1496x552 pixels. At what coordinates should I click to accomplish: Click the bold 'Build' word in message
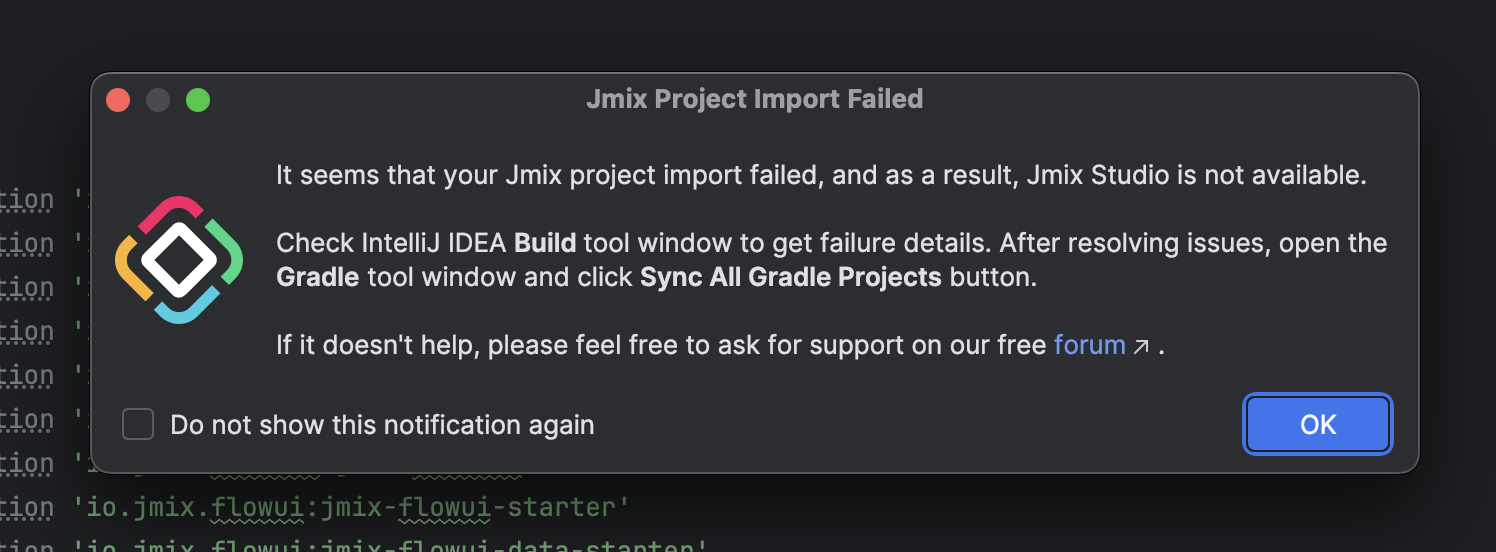545,243
